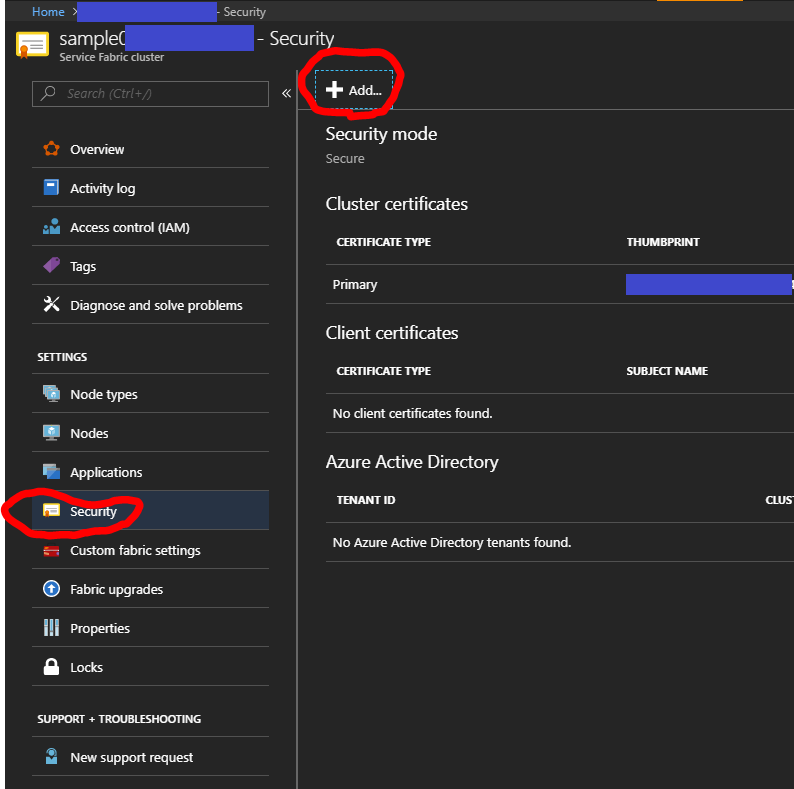Click the redacted primary thumbprint value
Screen dimensions: 794x789
[709, 284]
